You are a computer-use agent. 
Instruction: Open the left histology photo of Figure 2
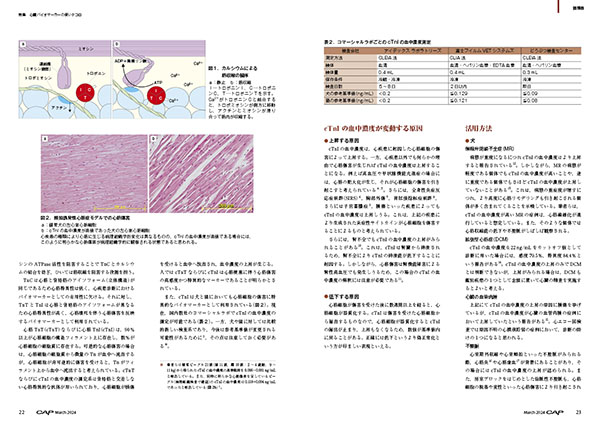pos(94,174)
